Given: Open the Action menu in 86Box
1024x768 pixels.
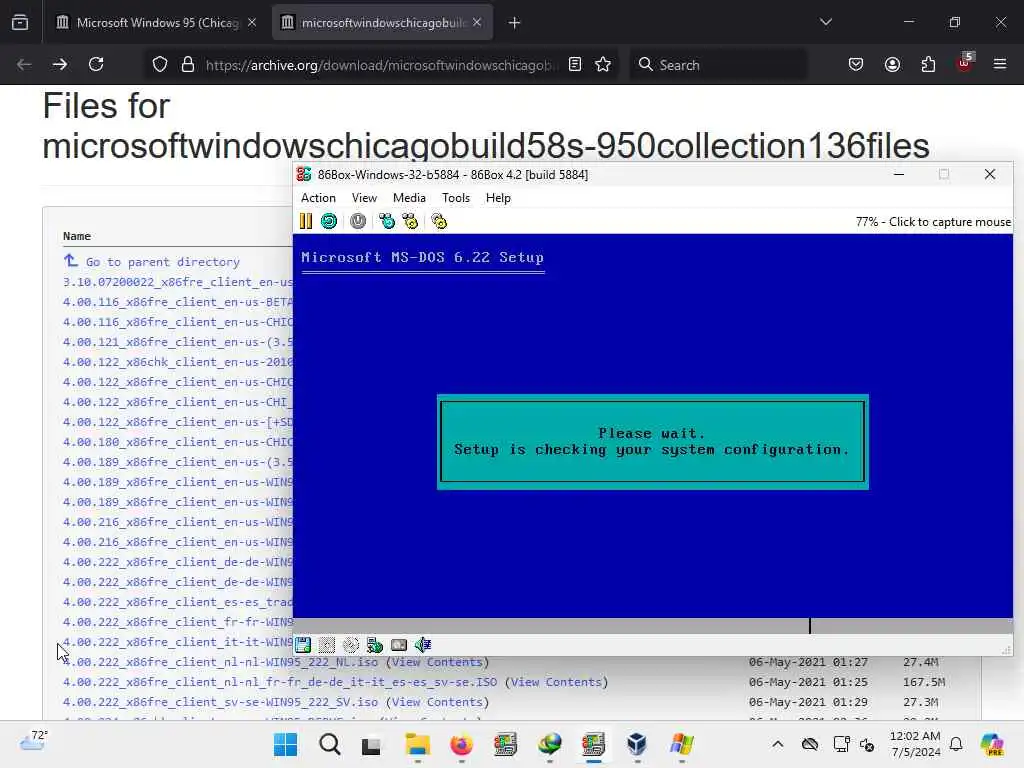Looking at the screenshot, I should coord(318,198).
